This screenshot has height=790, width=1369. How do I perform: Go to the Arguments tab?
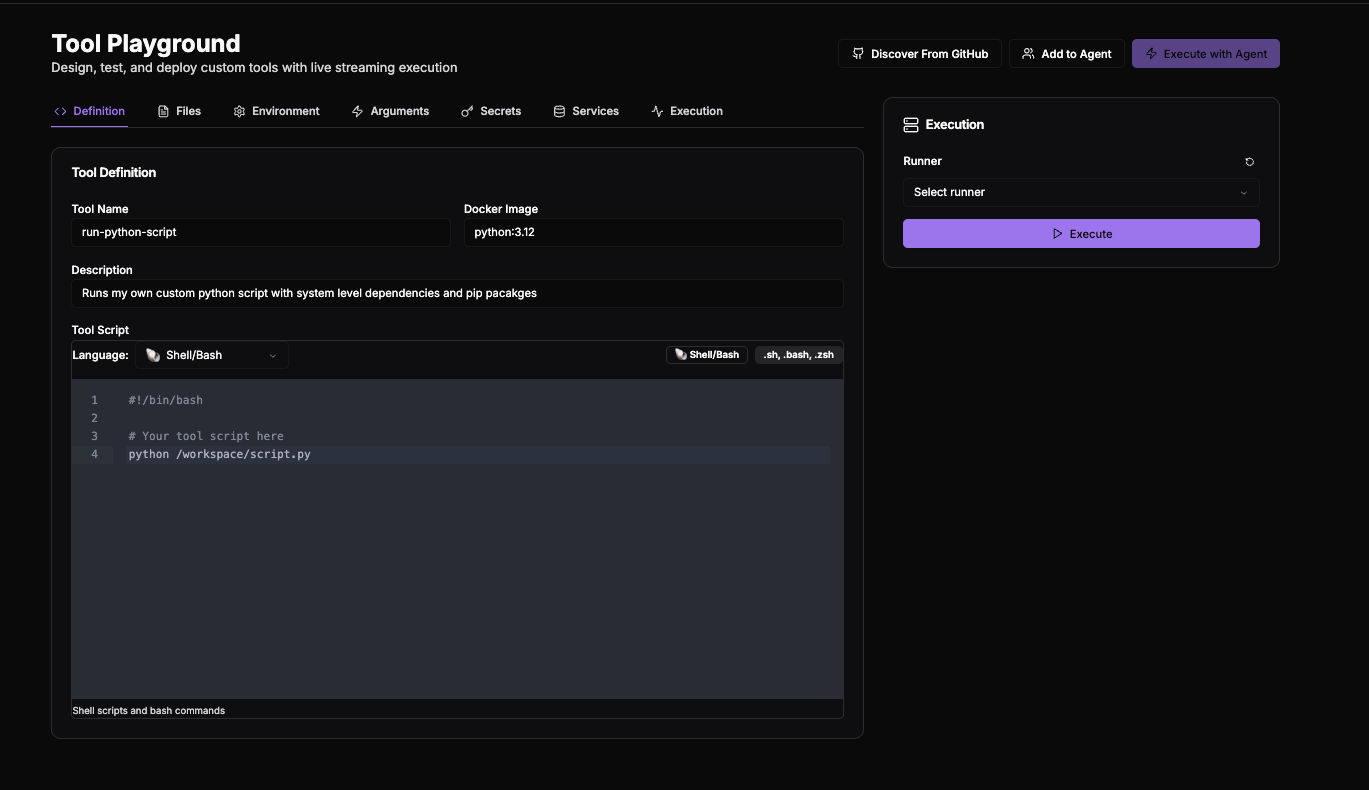click(390, 111)
